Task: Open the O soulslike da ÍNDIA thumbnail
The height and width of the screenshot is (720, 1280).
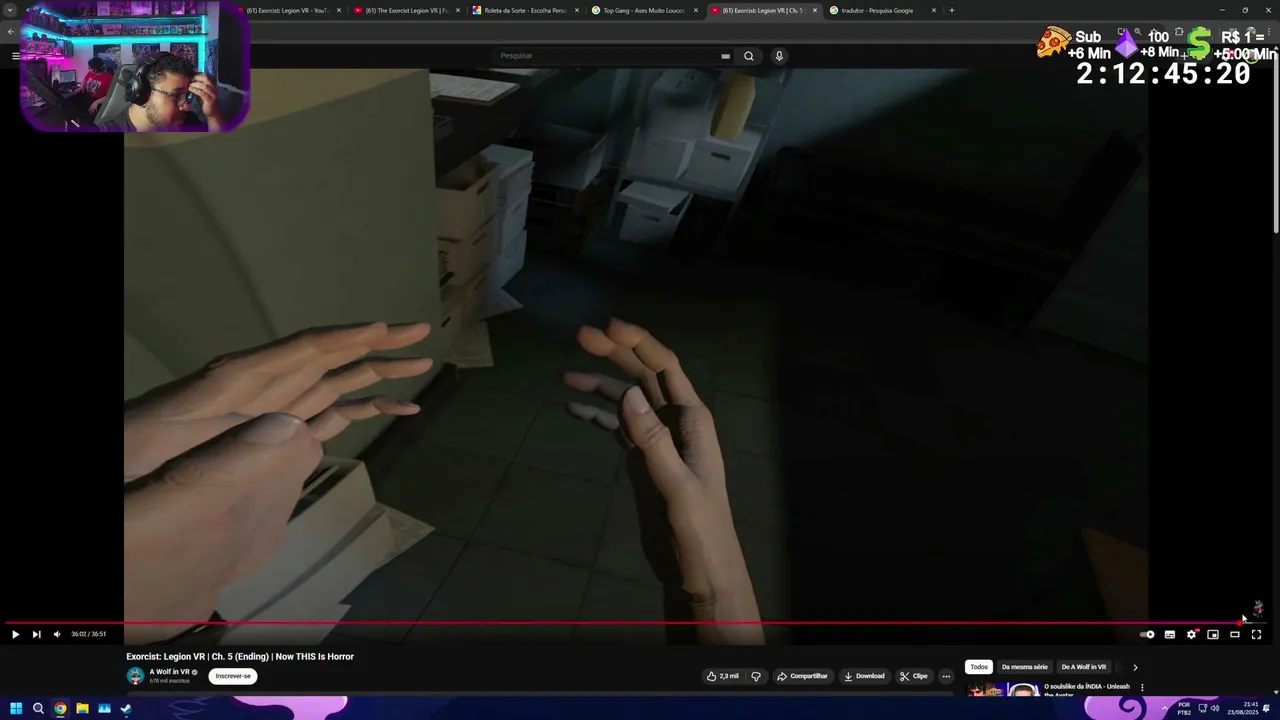Action: [1003, 689]
